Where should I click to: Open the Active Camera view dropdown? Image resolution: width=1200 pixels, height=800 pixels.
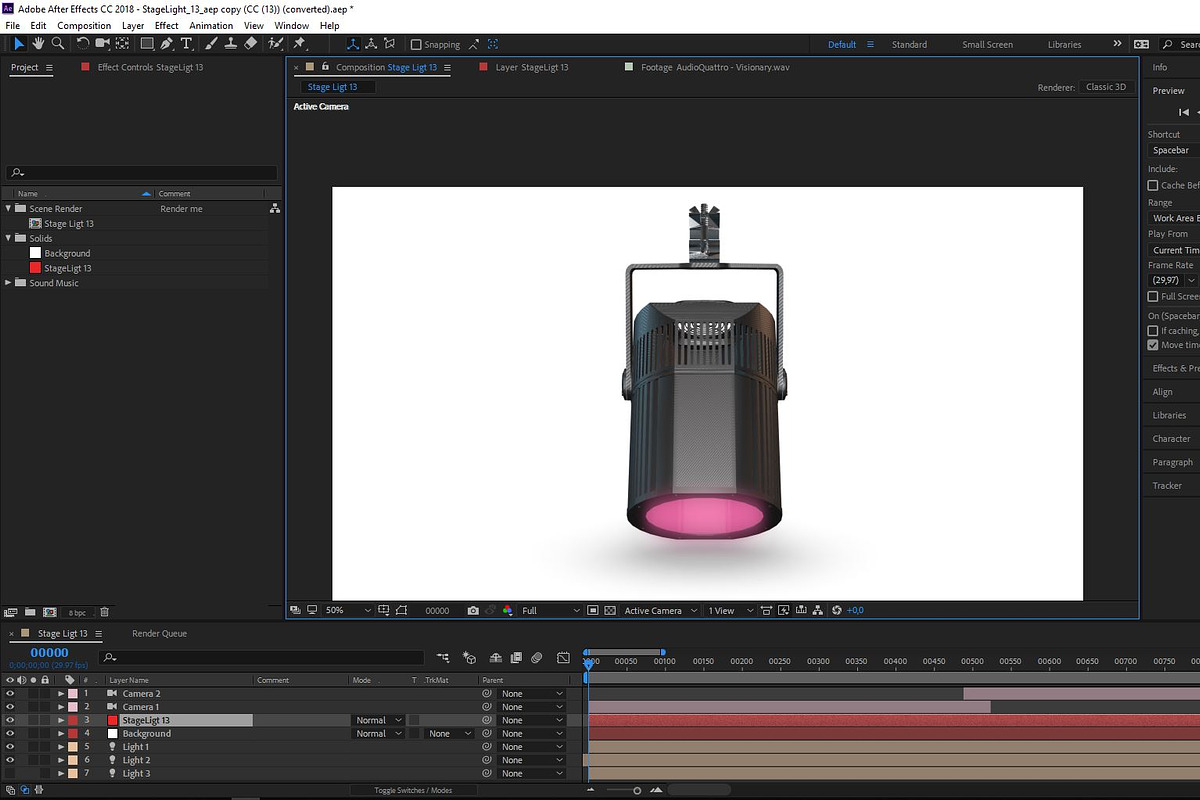pos(659,610)
